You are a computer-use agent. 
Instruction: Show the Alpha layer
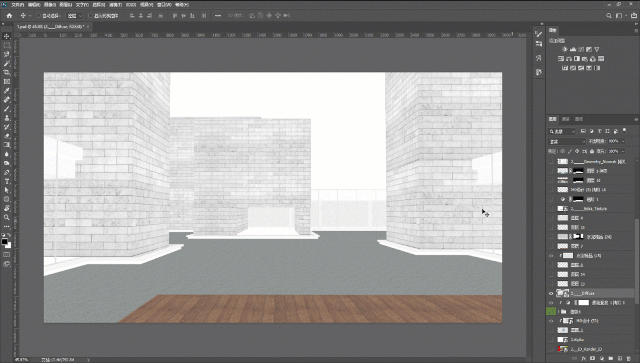tap(551, 340)
